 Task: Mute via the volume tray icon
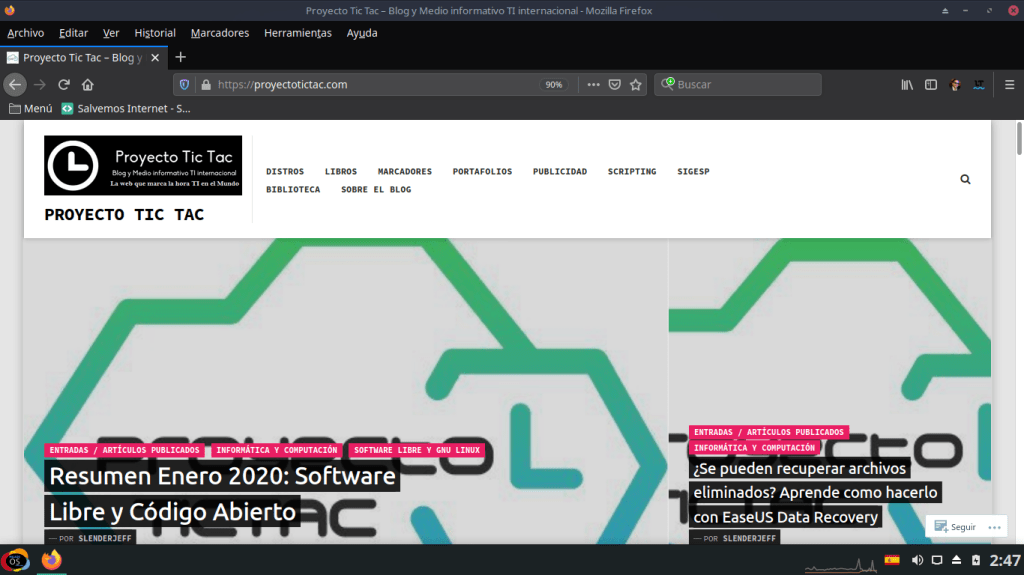[x=917, y=560]
